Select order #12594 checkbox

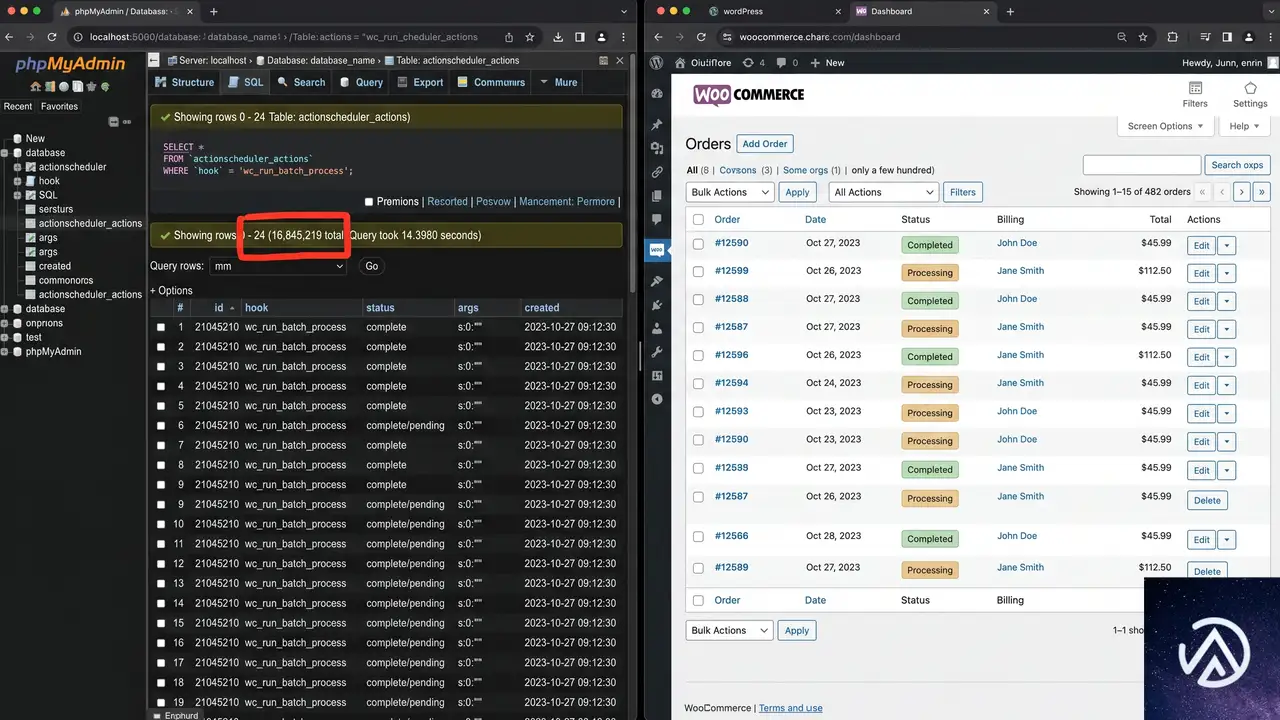tap(698, 383)
